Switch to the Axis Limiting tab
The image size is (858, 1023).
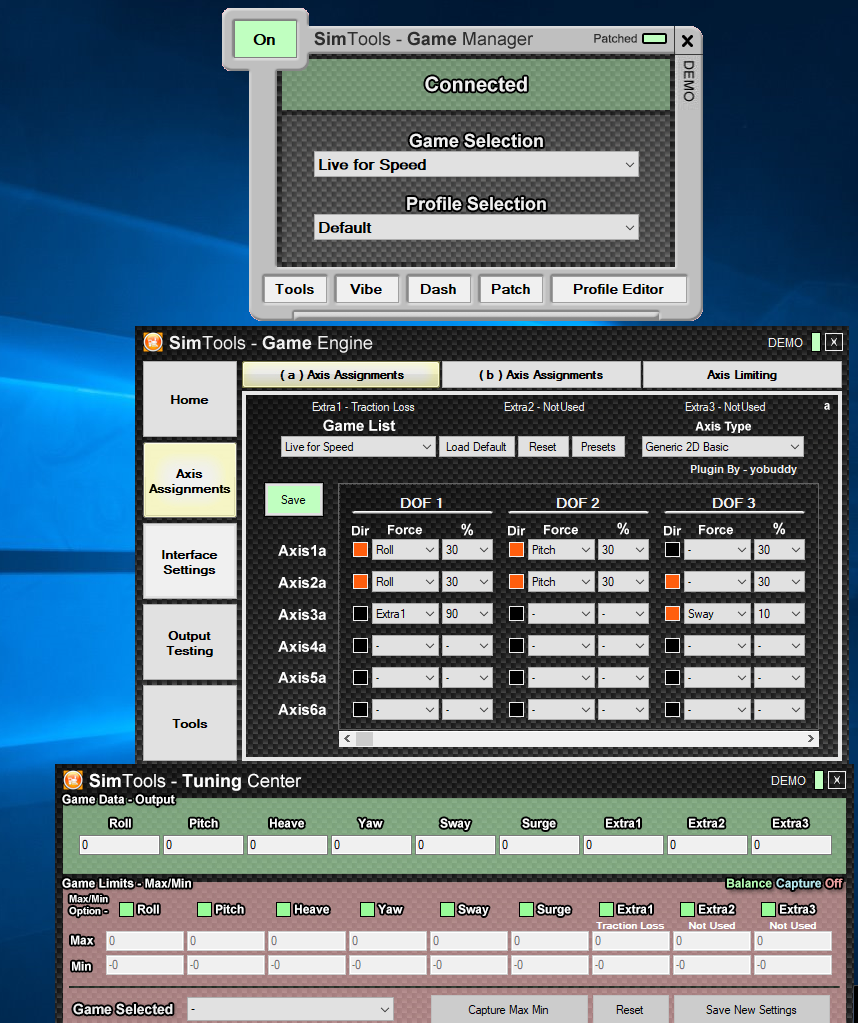pos(741,375)
